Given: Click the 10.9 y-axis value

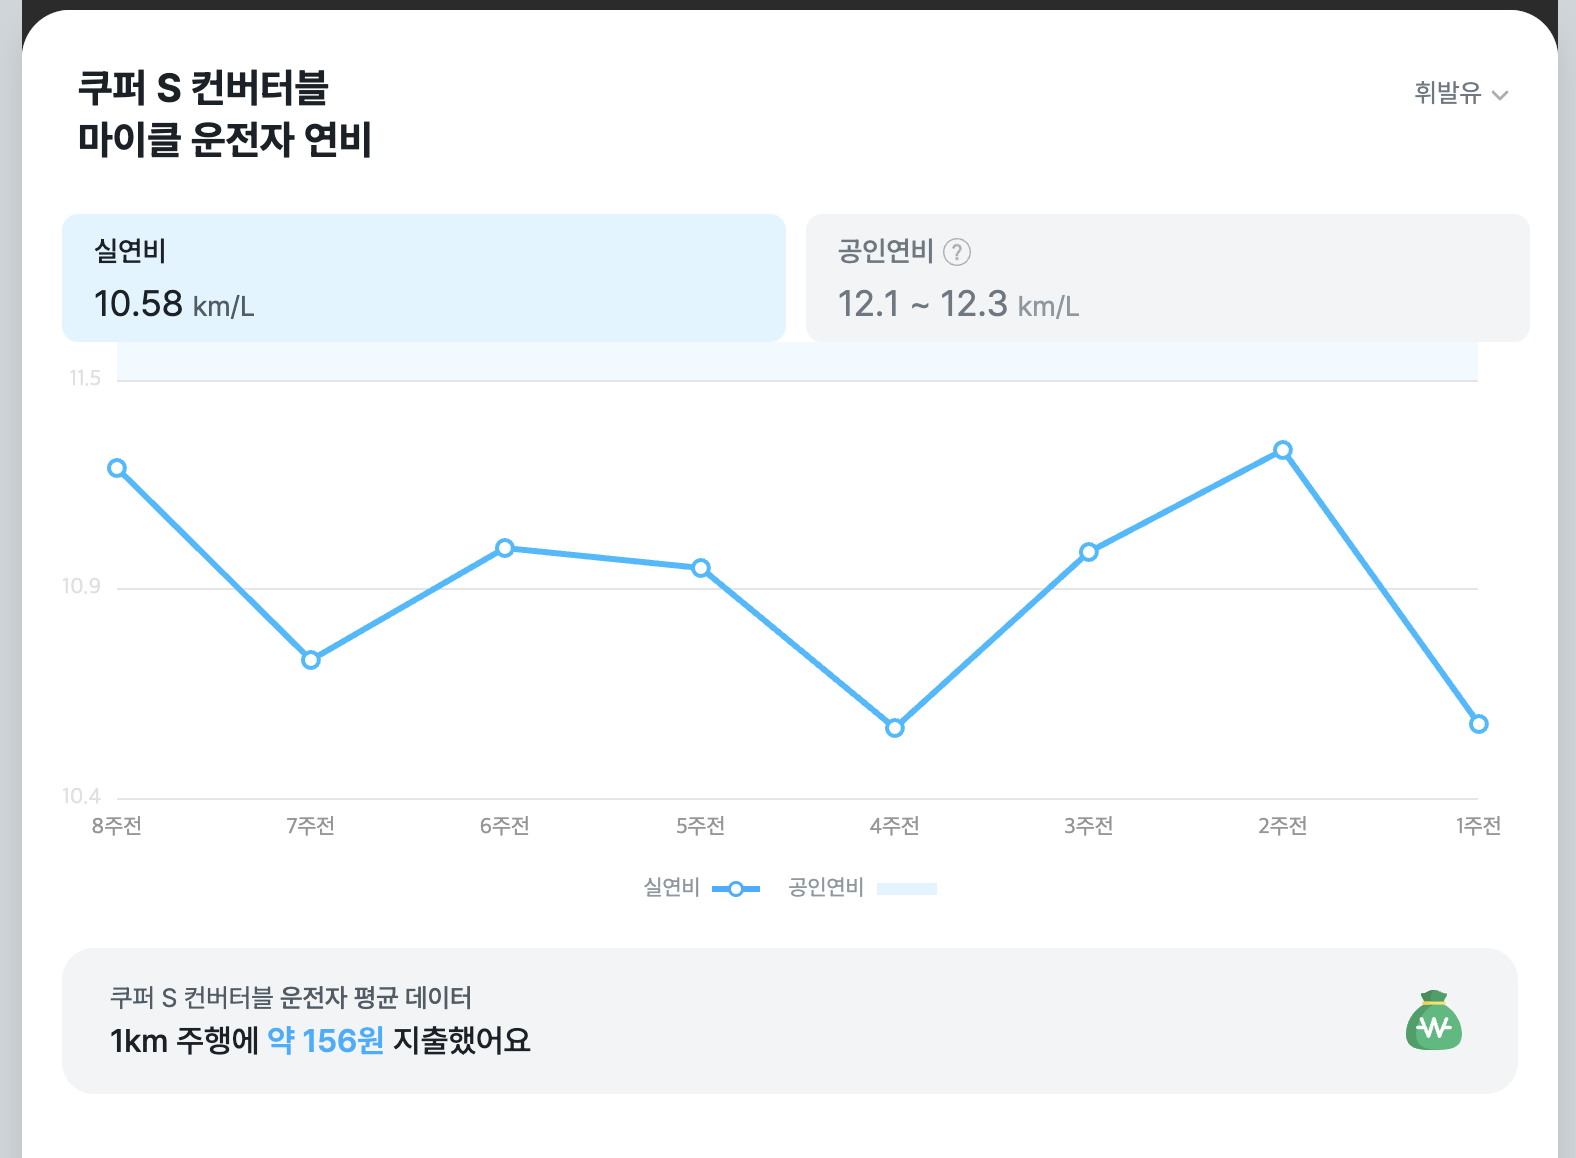Looking at the screenshot, I should pyautogui.click(x=82, y=586).
